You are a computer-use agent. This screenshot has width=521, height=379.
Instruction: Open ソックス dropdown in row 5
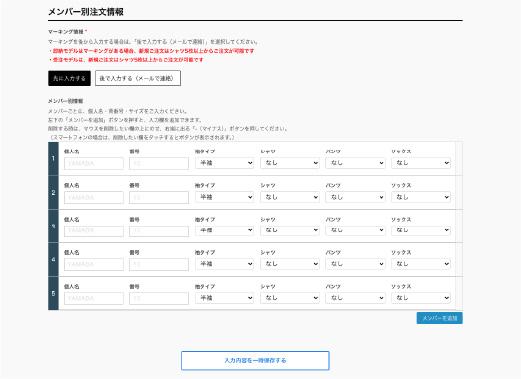[421, 298]
